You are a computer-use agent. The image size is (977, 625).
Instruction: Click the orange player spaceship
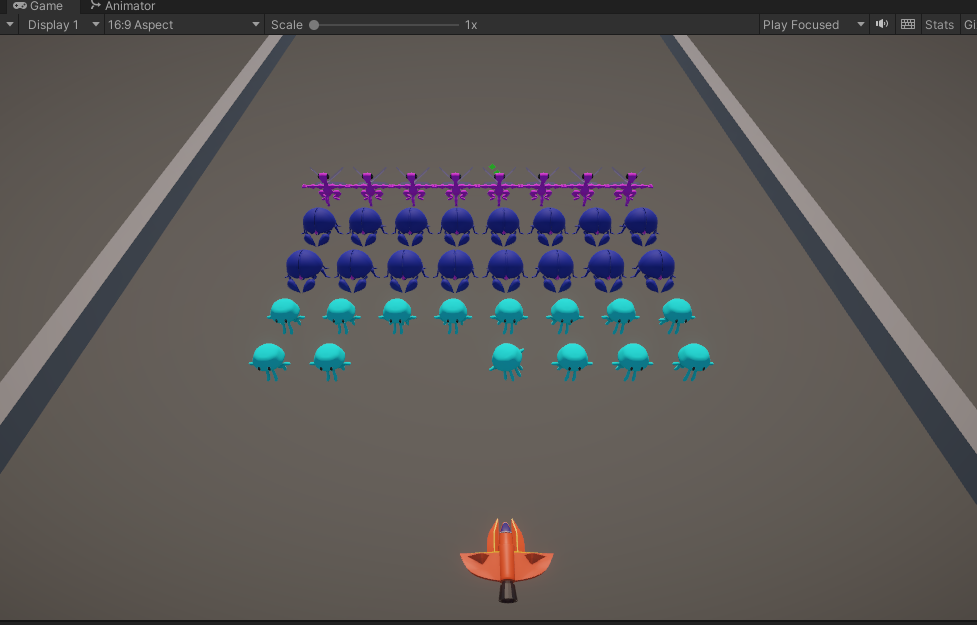coord(506,560)
